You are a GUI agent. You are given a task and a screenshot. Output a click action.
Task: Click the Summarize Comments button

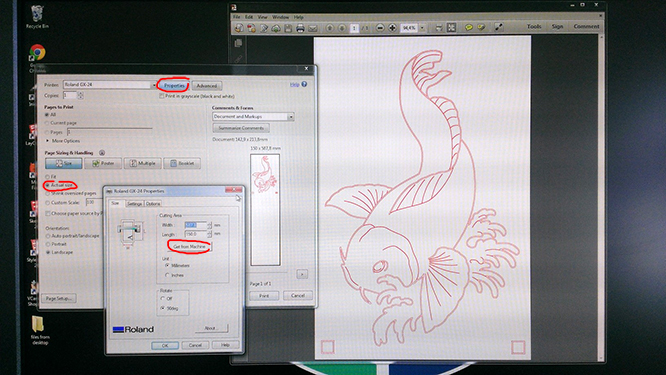pyautogui.click(x=241, y=128)
